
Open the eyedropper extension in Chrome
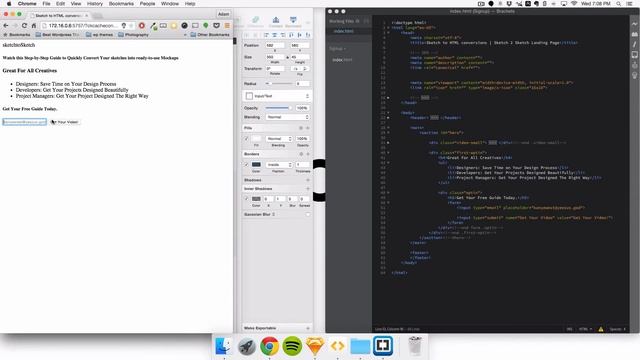[153, 26]
